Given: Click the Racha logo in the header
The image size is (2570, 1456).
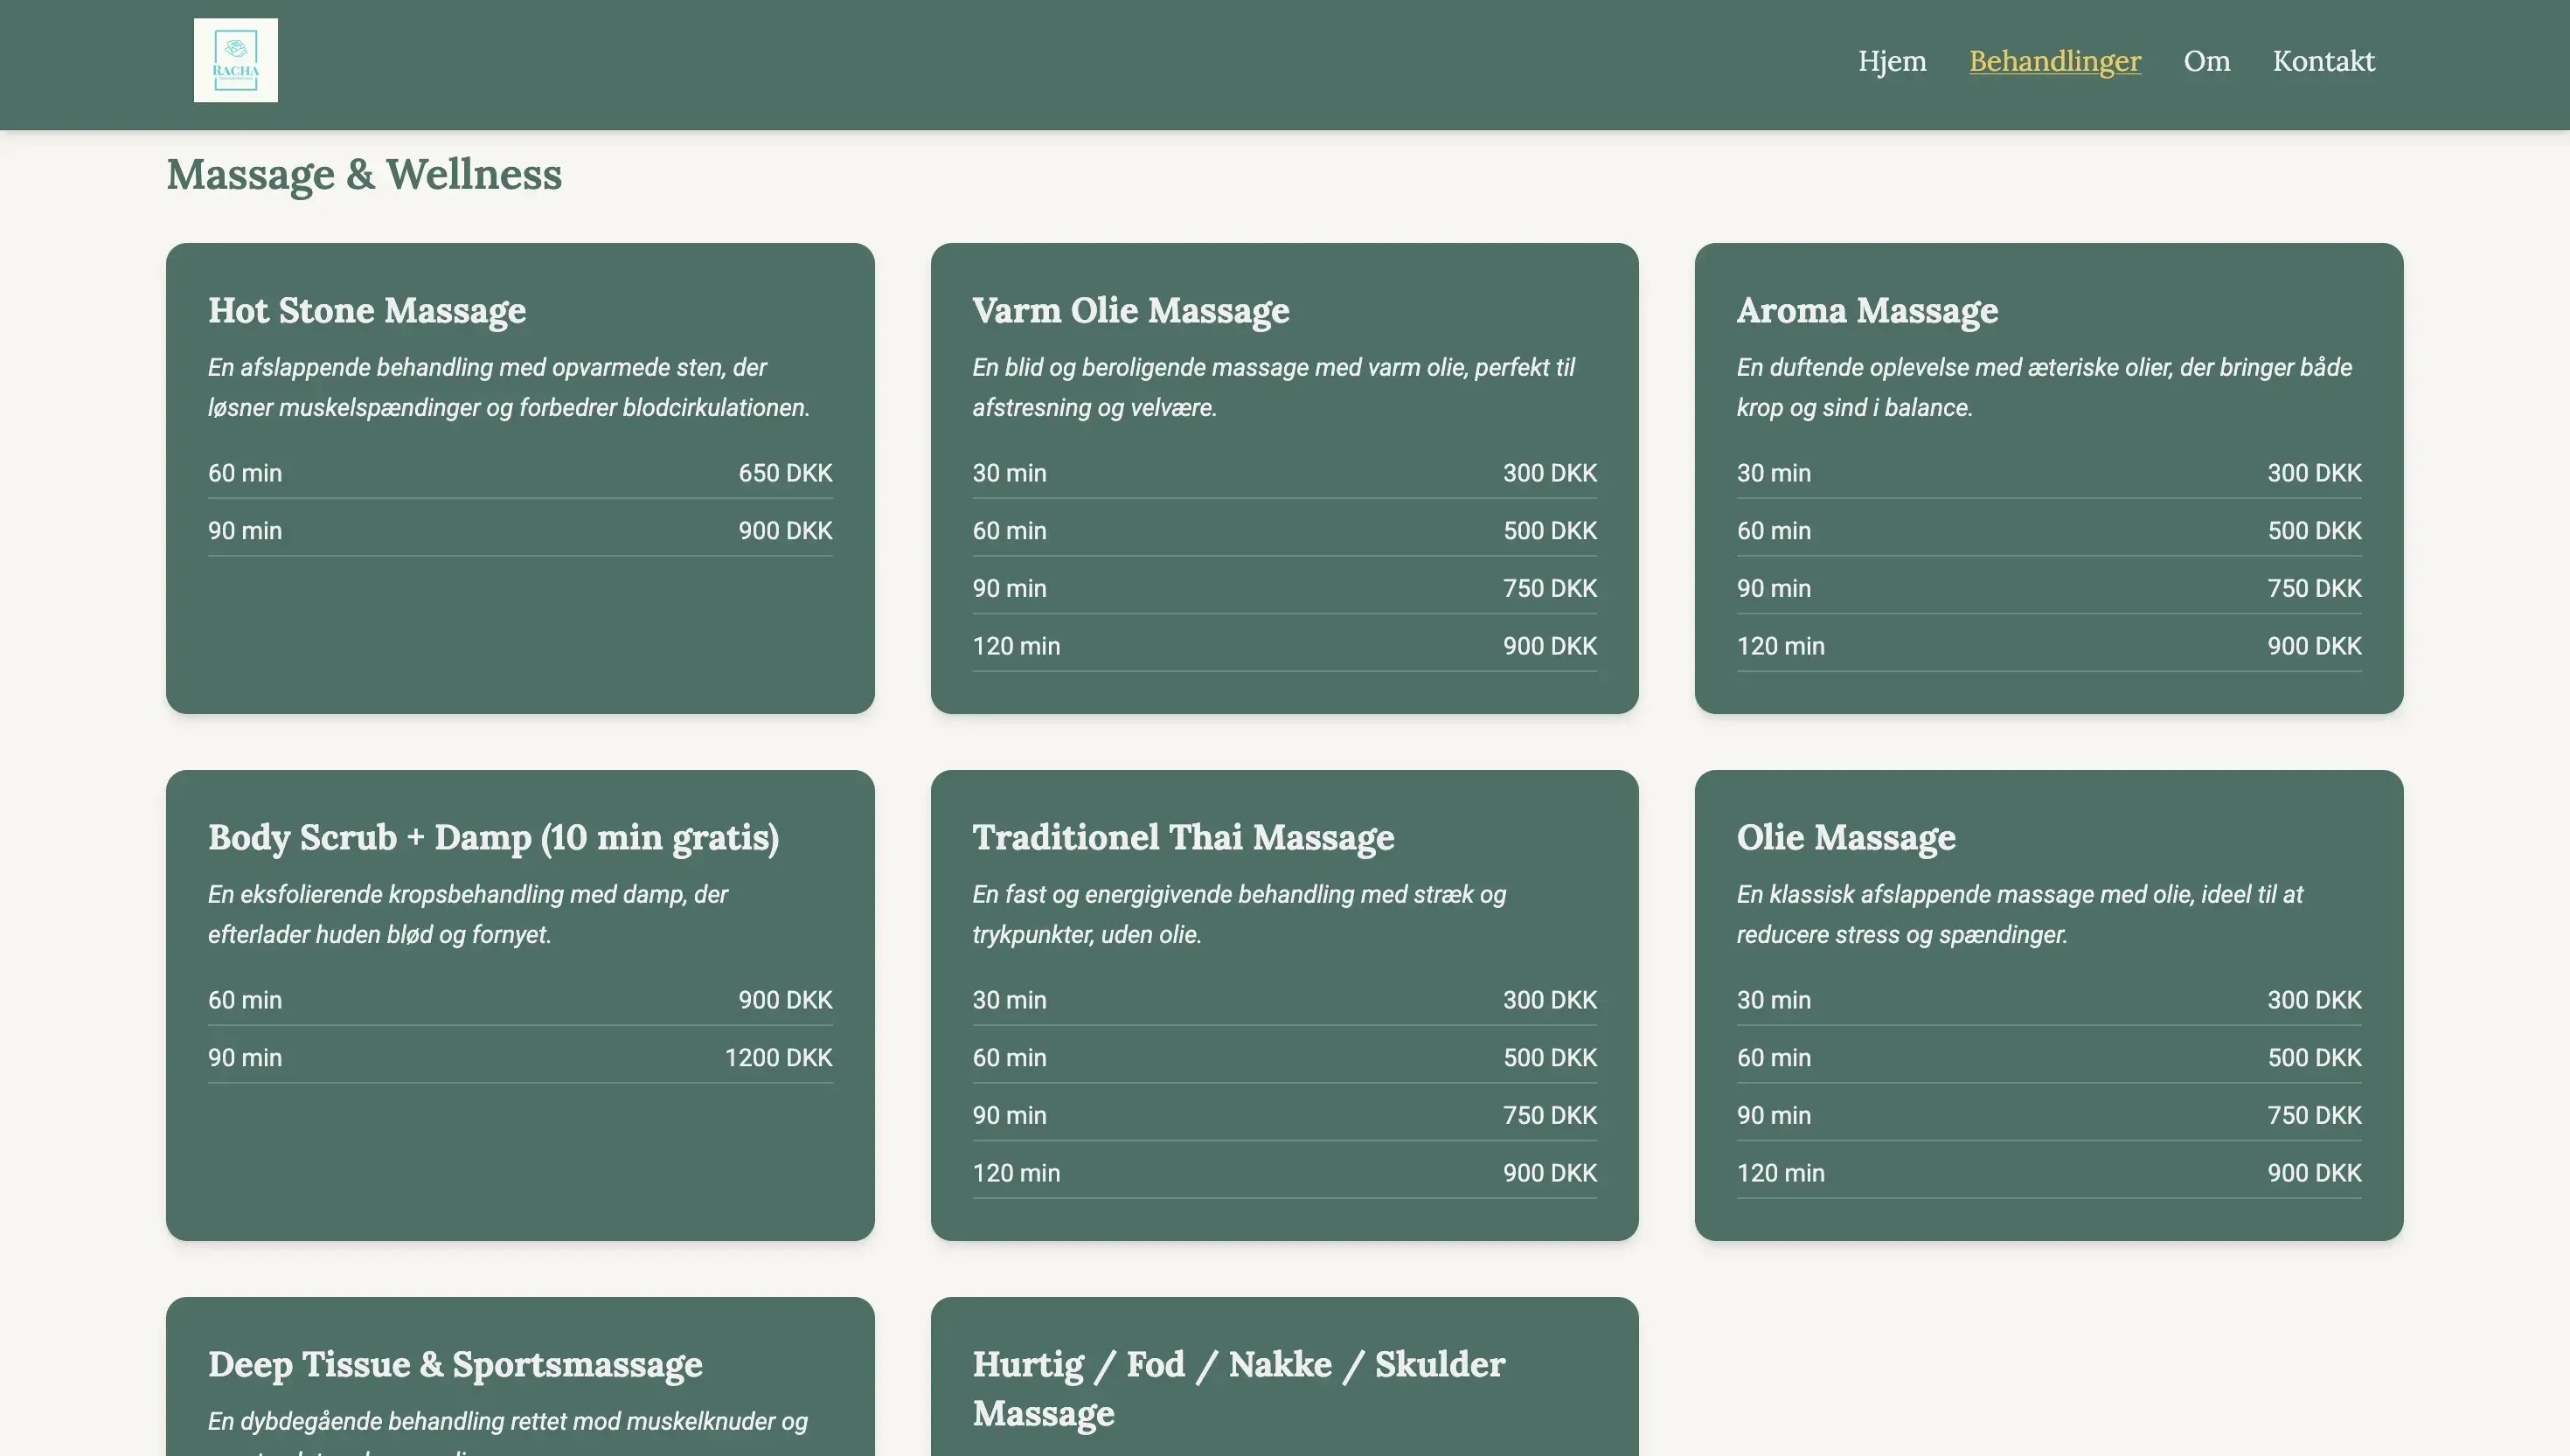Looking at the screenshot, I should [236, 60].
